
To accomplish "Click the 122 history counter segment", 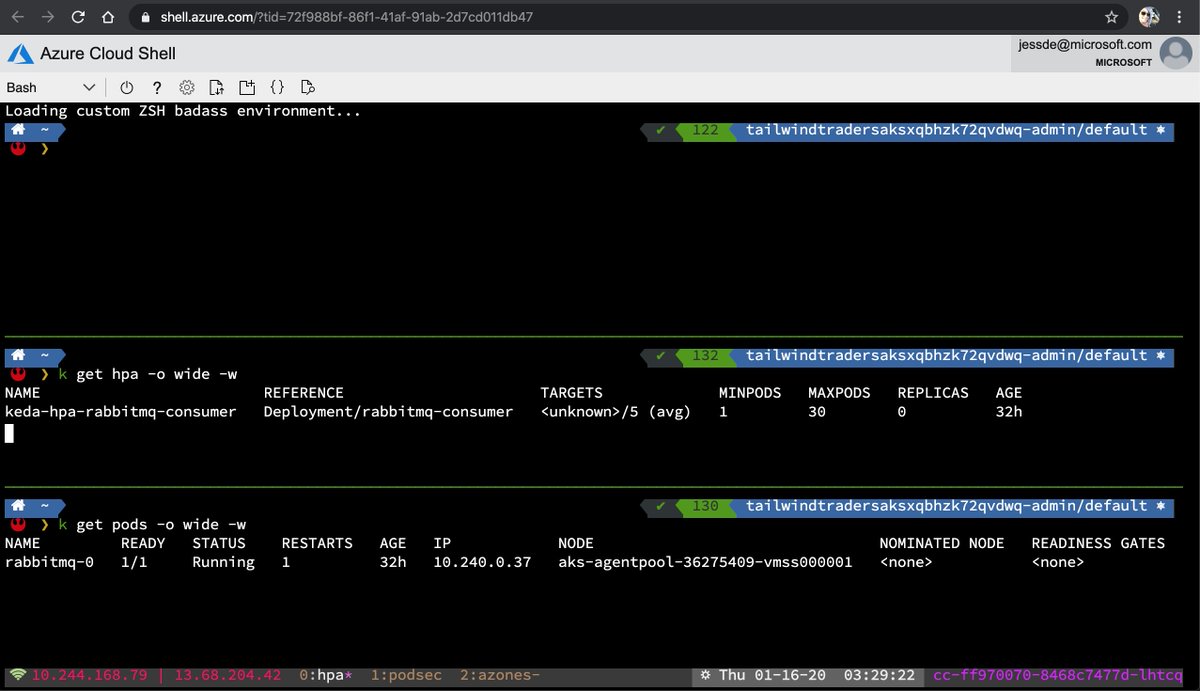I will click(x=705, y=130).
